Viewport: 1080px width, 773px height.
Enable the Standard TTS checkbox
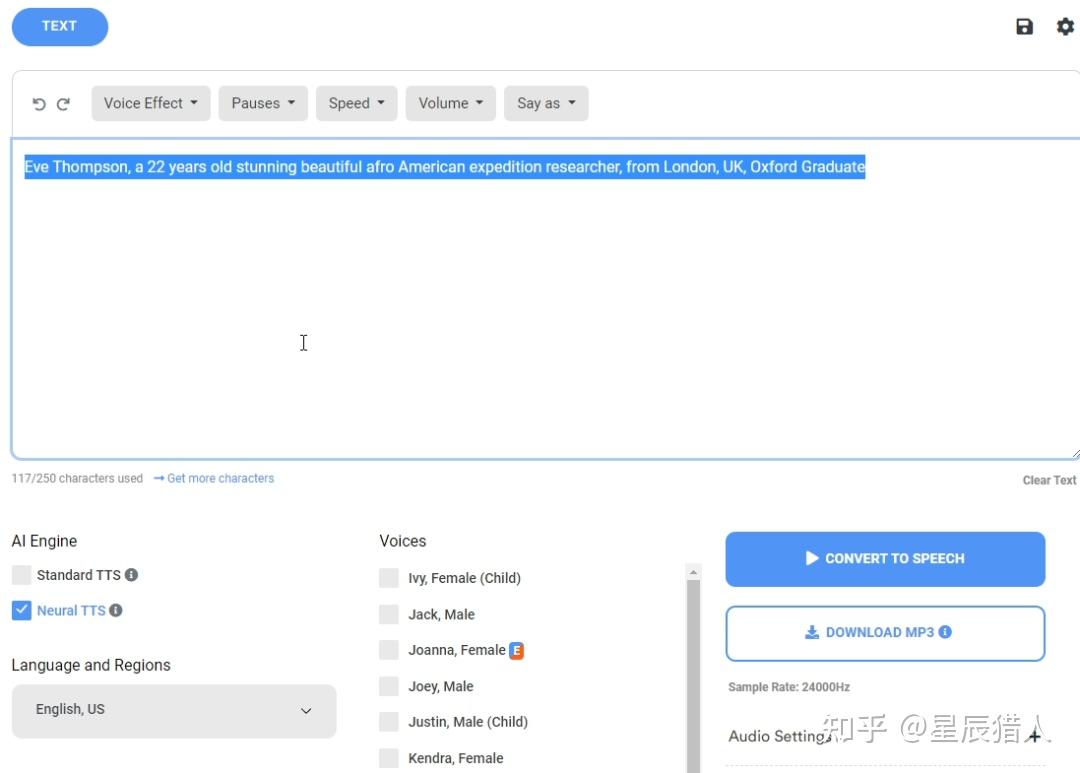pyautogui.click(x=21, y=575)
